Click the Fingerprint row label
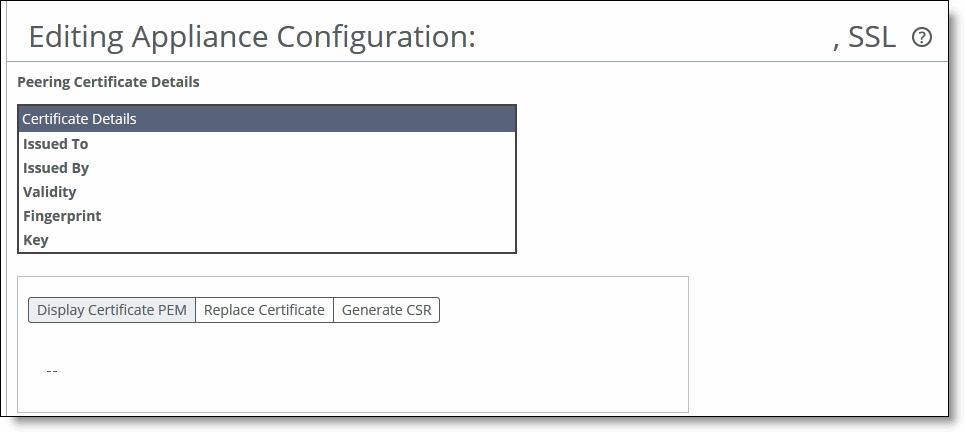Viewport: 965px width, 433px height. coord(62,216)
